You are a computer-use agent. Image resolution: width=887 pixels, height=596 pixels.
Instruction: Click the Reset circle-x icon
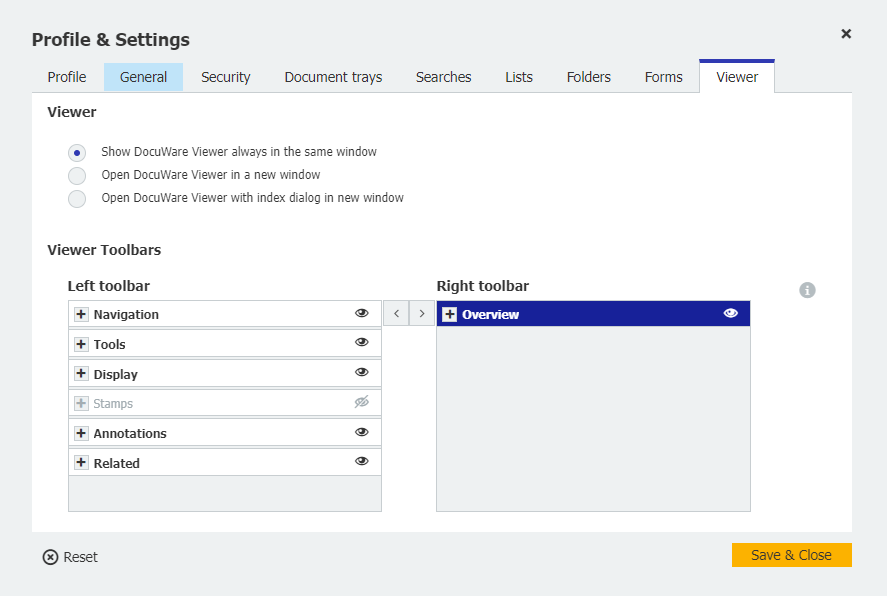(51, 557)
